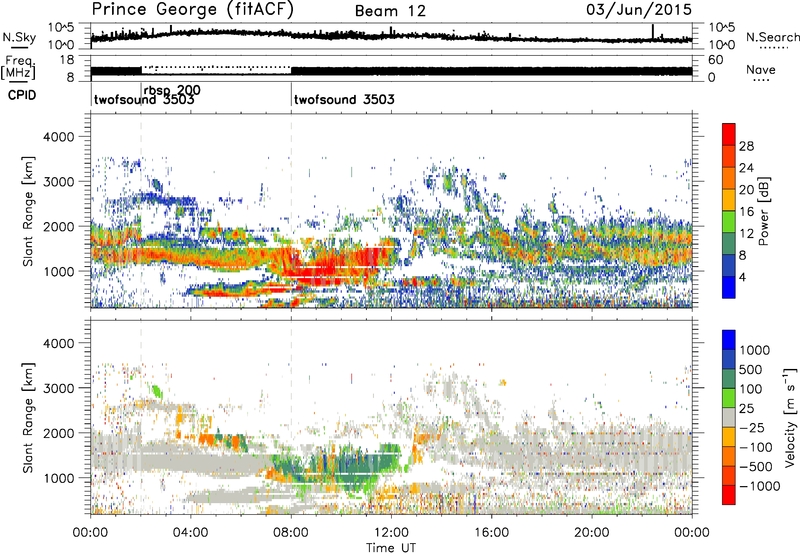Click the '20:00' time tick label
This screenshot has width=800, height=554.
pyautogui.click(x=591, y=533)
